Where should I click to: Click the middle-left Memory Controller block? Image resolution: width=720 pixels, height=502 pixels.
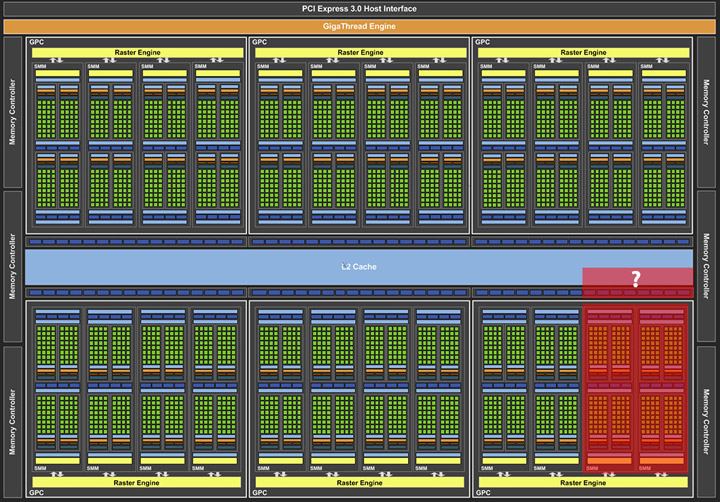click(x=13, y=266)
